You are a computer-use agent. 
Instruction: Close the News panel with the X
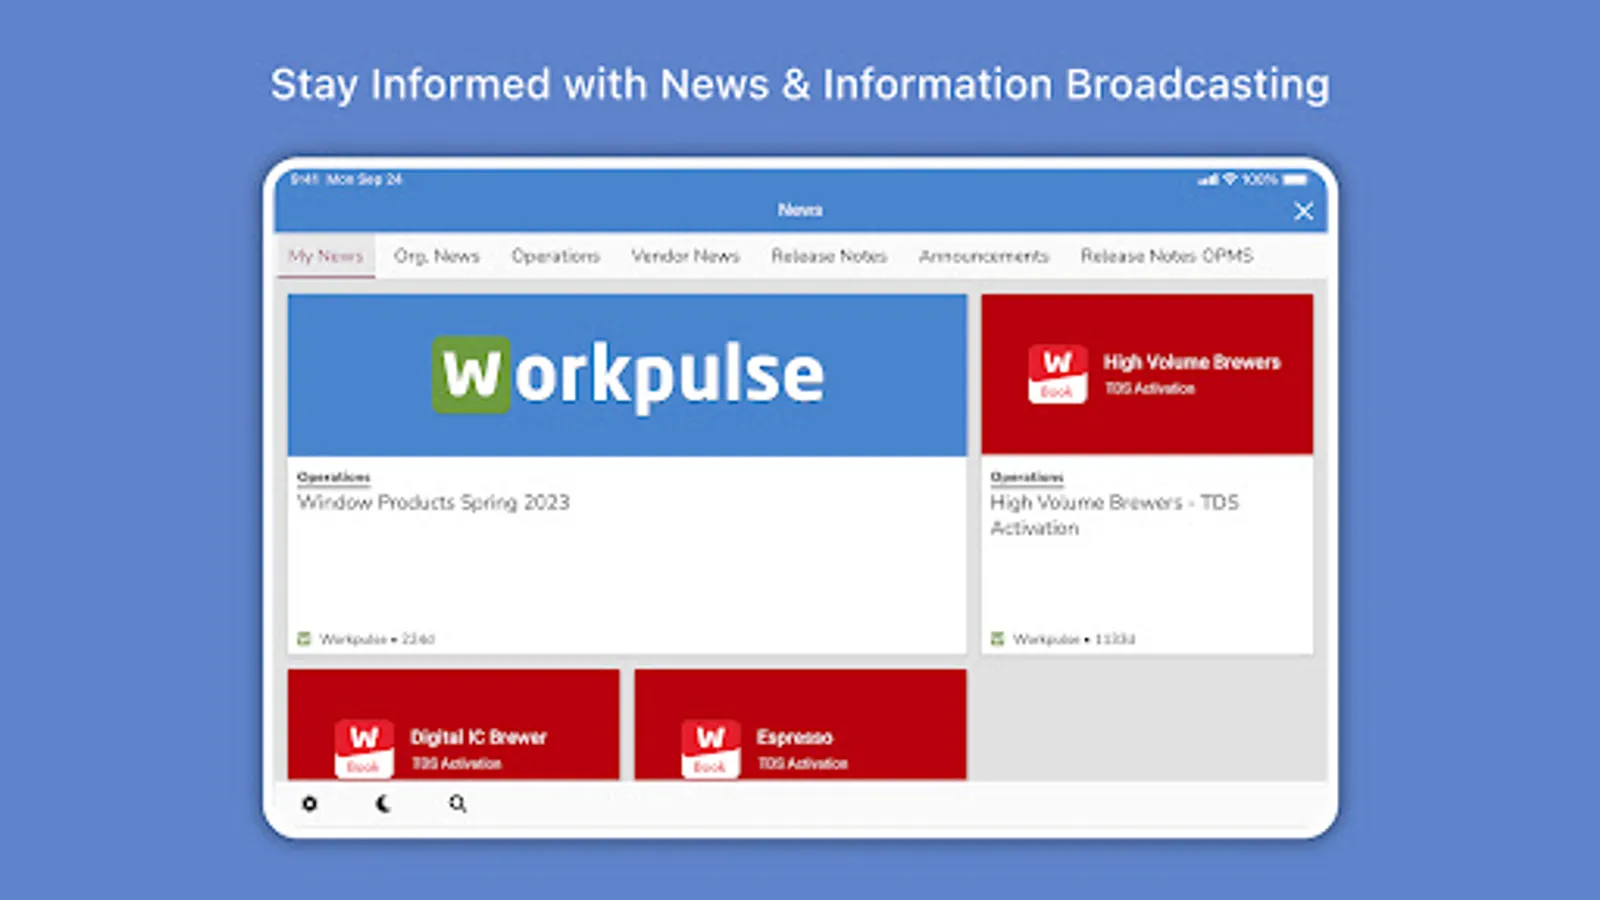1303,211
